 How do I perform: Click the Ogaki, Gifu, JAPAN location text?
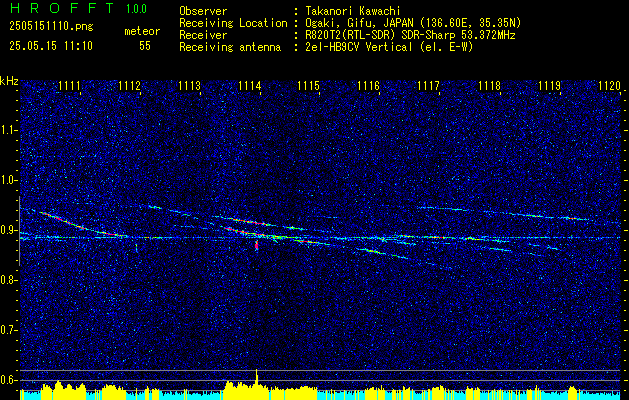point(413,23)
